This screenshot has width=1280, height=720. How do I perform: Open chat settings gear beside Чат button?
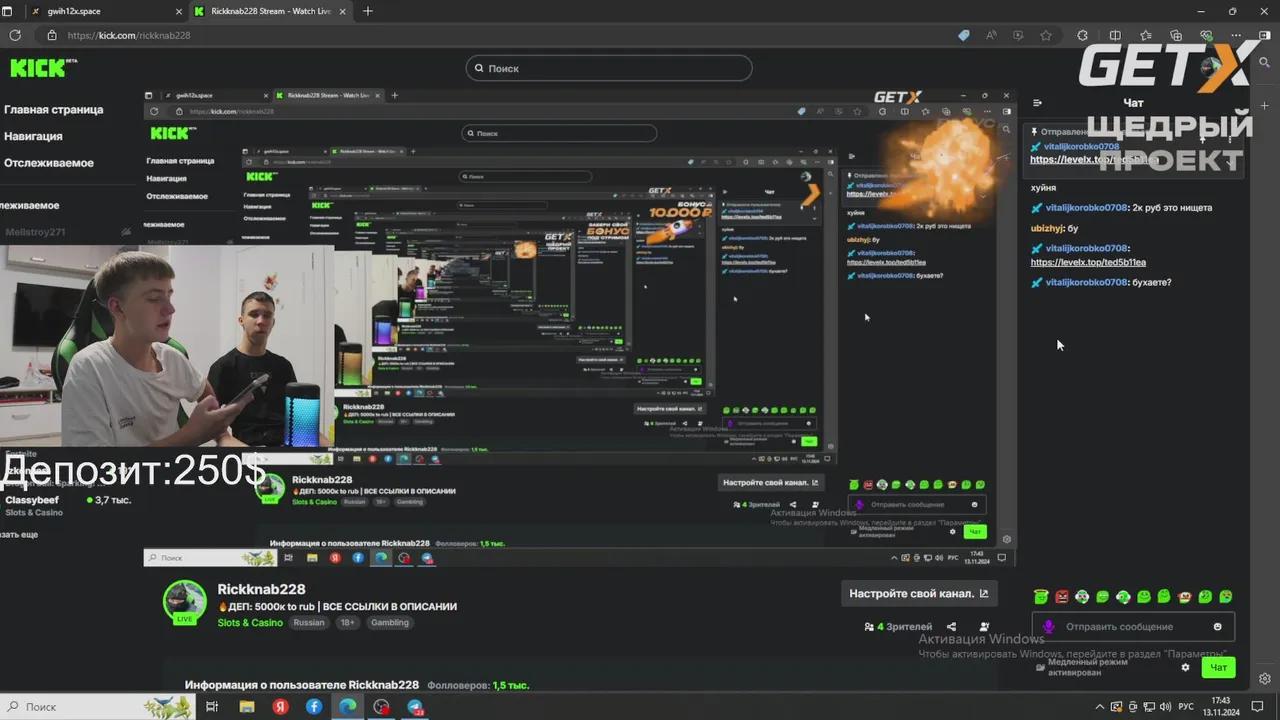1186,667
